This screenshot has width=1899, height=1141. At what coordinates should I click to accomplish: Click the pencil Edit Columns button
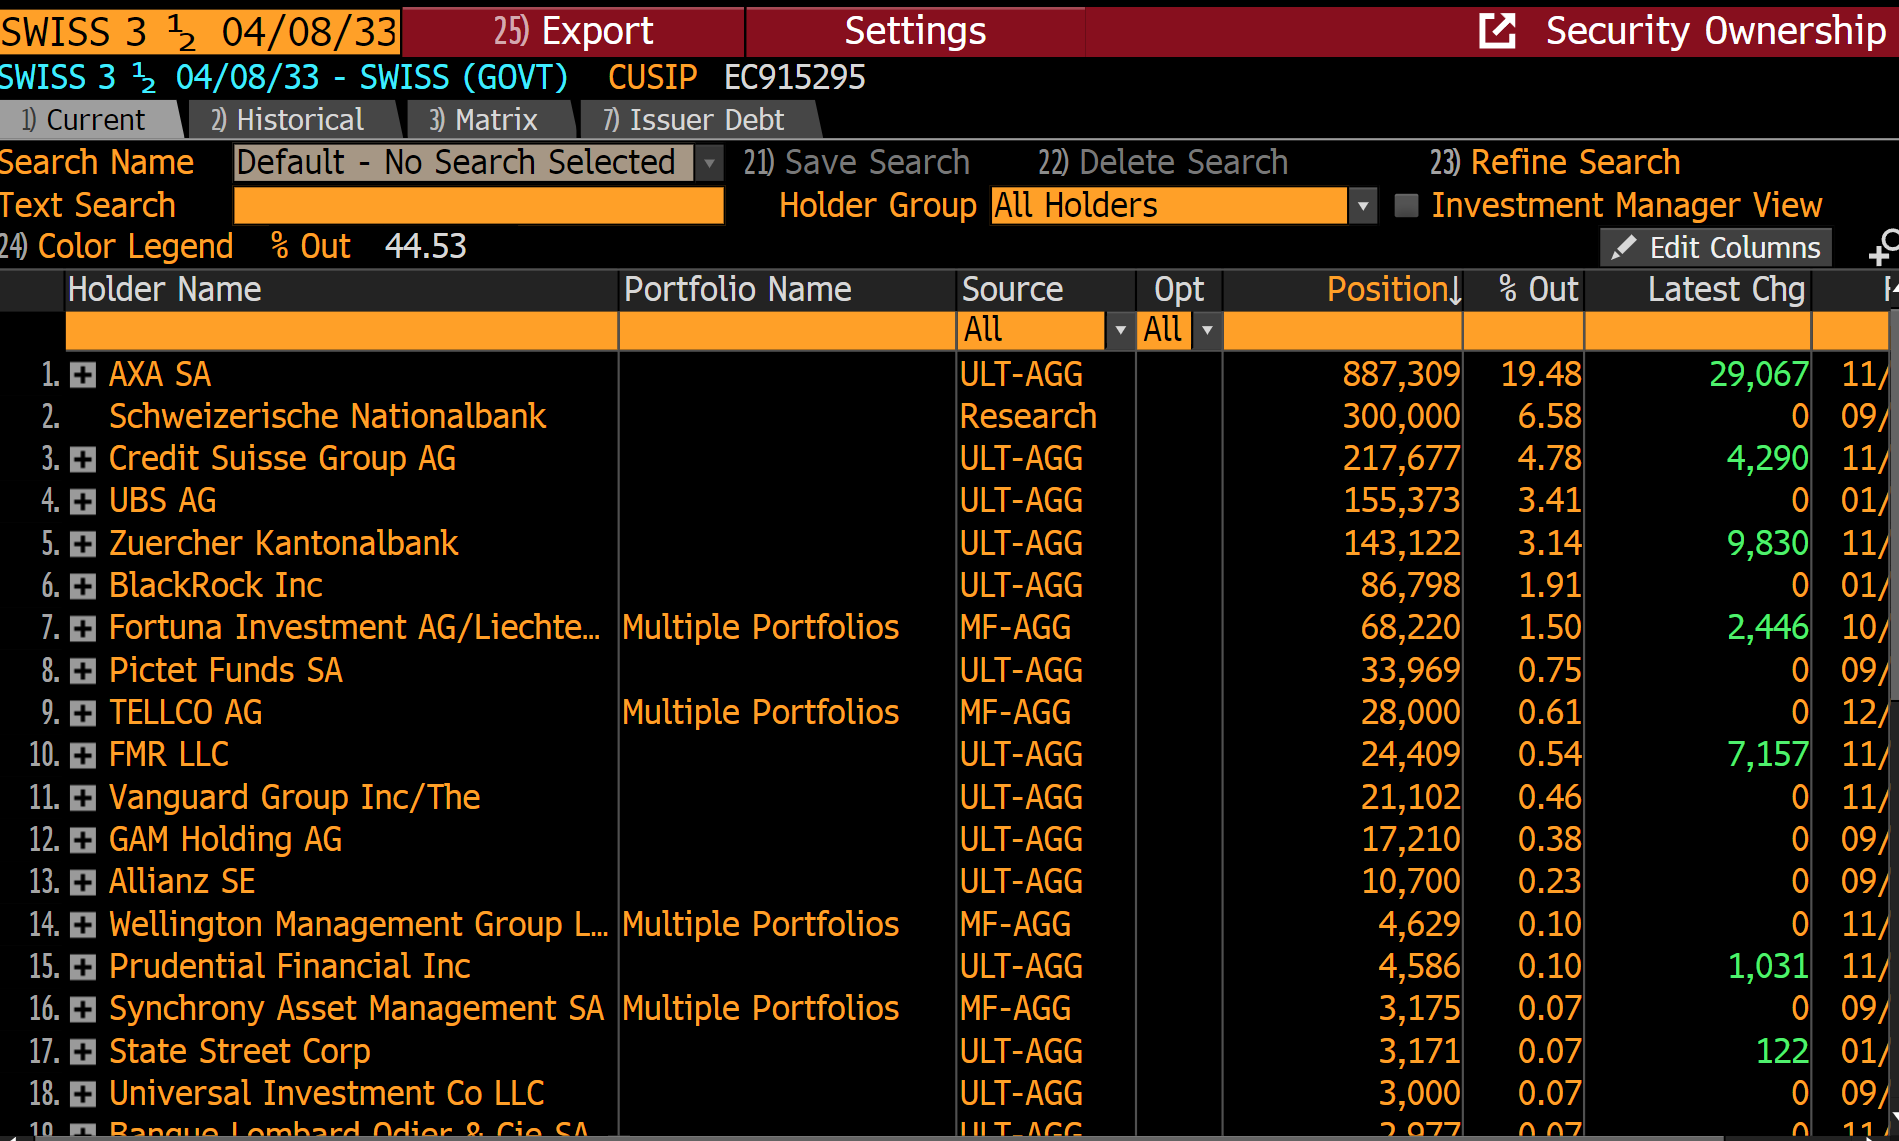point(1716,247)
